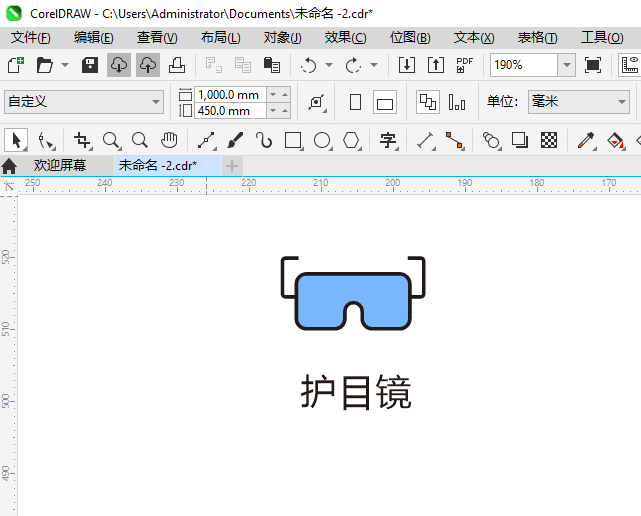The height and width of the screenshot is (516, 641).
Task: Click the page height field 450.0 mm
Action: 230,111
